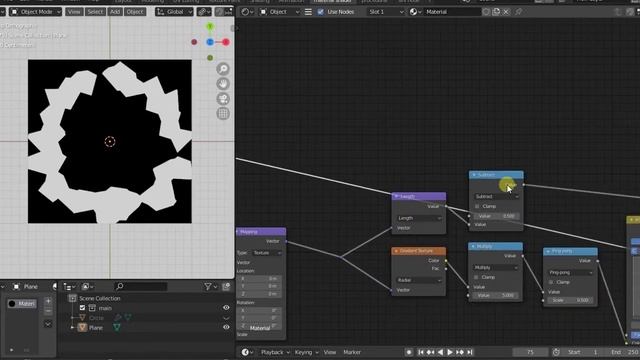Open the Global transform orientation dropdown
640x360 pixels.
click(x=174, y=12)
